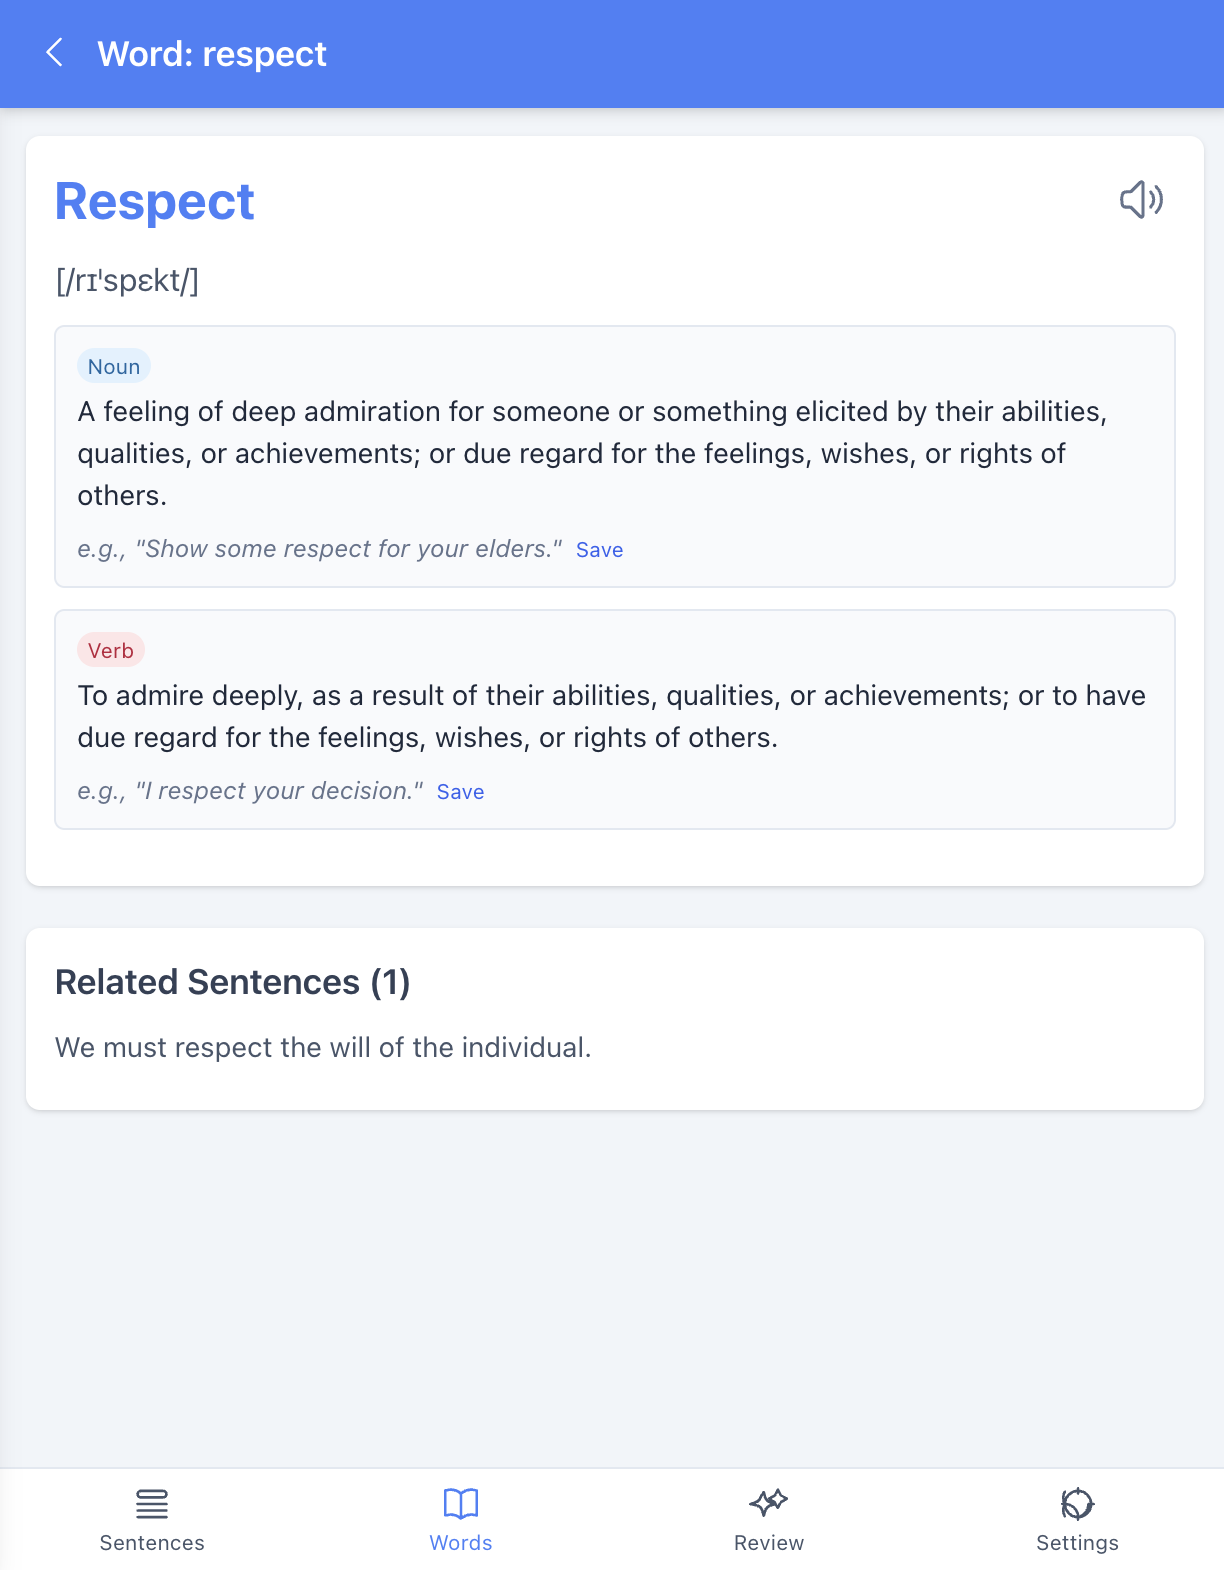Viewport: 1224px width, 1570px height.
Task: Play pronunciation with the speaker icon
Action: 1141,200
